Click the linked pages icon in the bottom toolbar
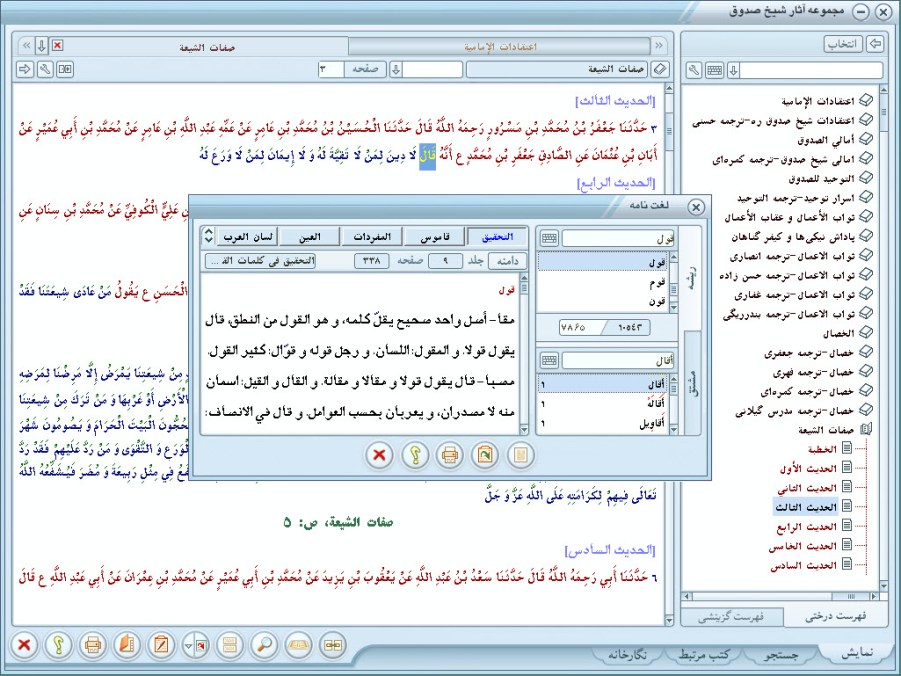Viewport: 901px width, 676px height. 333,645
